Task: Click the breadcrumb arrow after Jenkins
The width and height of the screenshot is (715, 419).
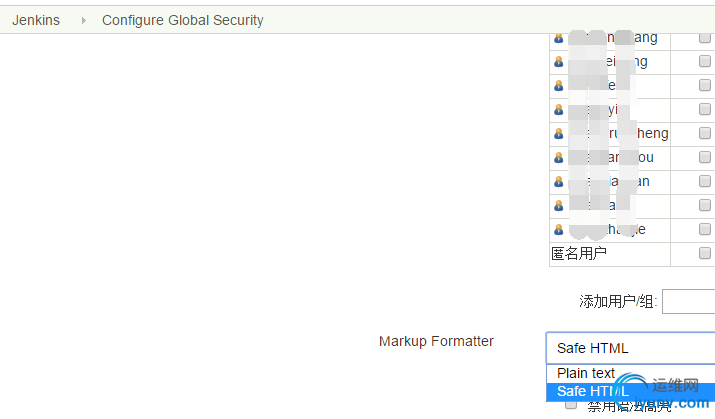Action: (83, 21)
